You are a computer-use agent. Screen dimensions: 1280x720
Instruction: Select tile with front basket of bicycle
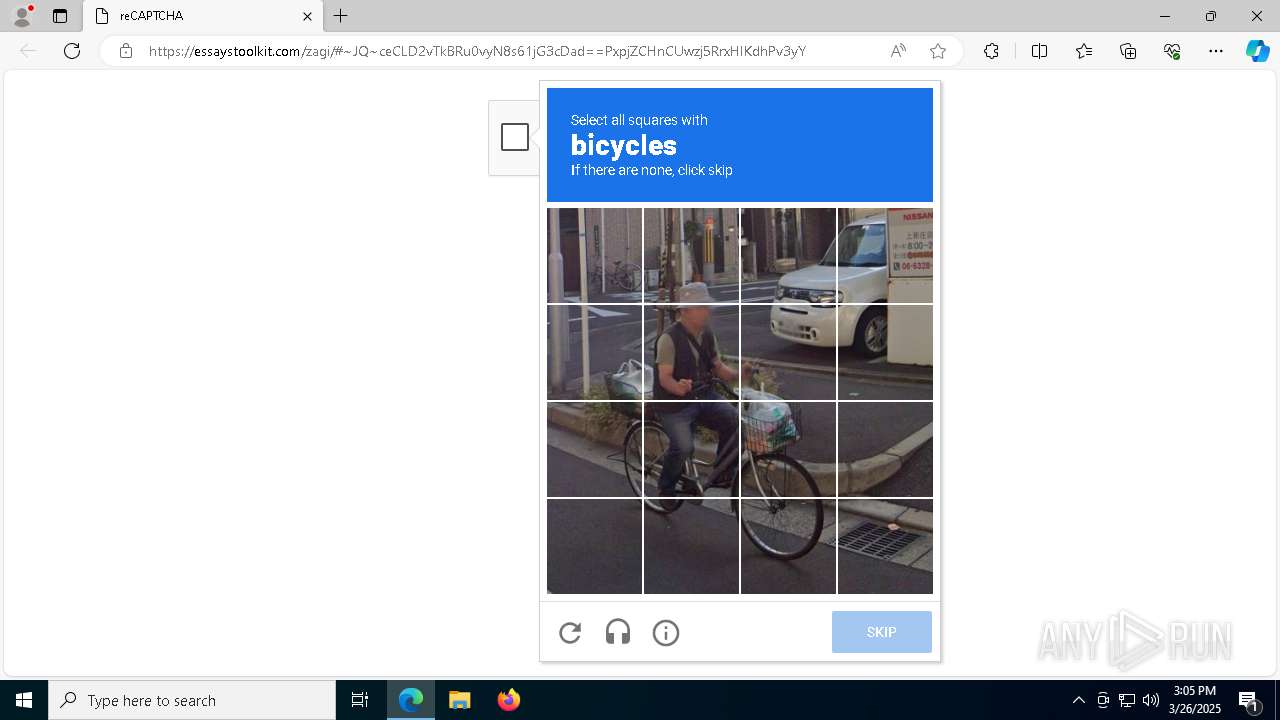click(x=788, y=449)
